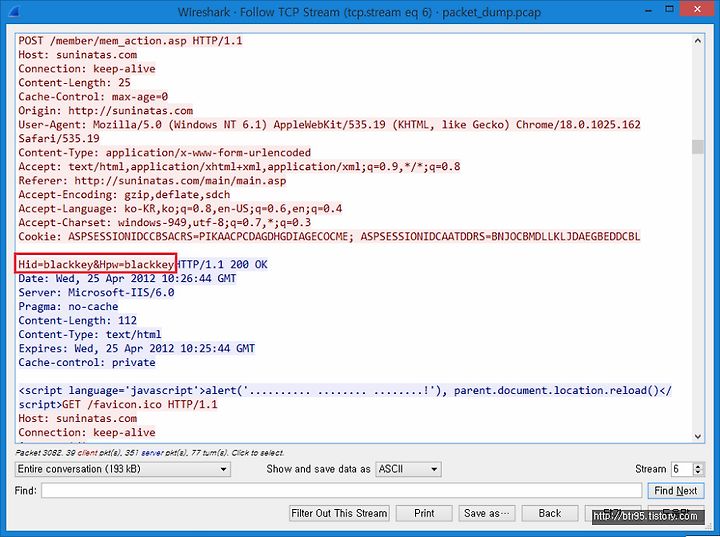Click the vertical scrollbar thumb

click(x=698, y=147)
